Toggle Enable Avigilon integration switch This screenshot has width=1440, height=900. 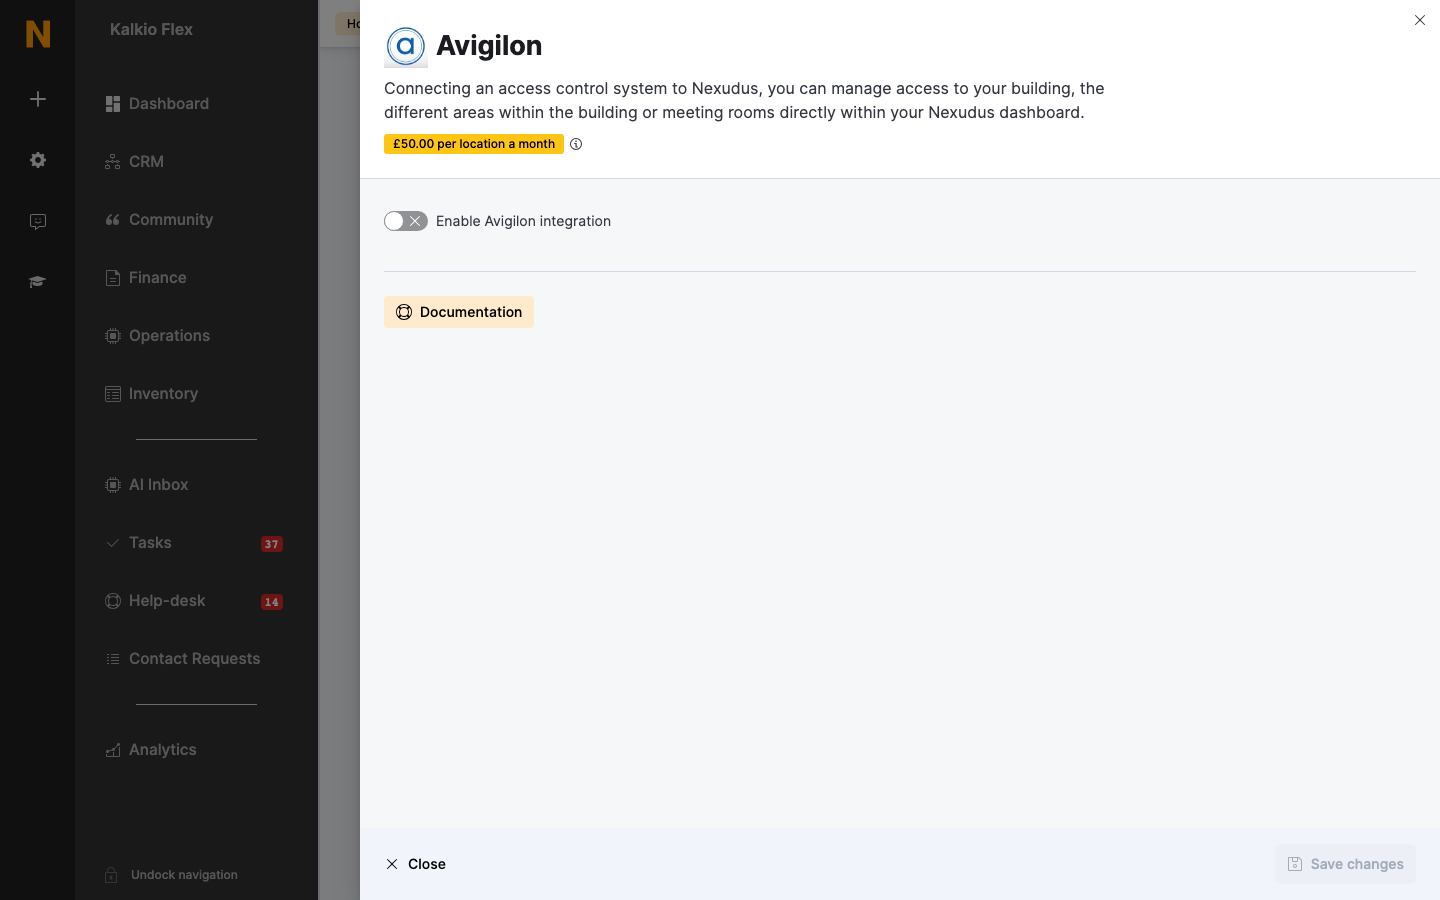click(x=406, y=221)
